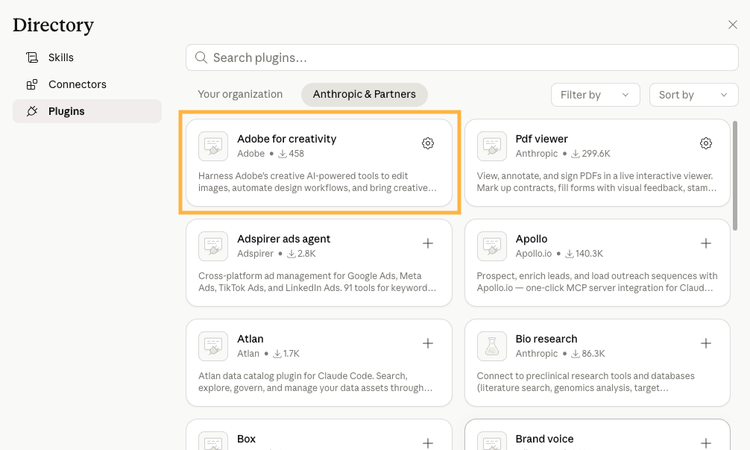Open the Sort by dropdown
This screenshot has height=450, width=750.
[693, 95]
